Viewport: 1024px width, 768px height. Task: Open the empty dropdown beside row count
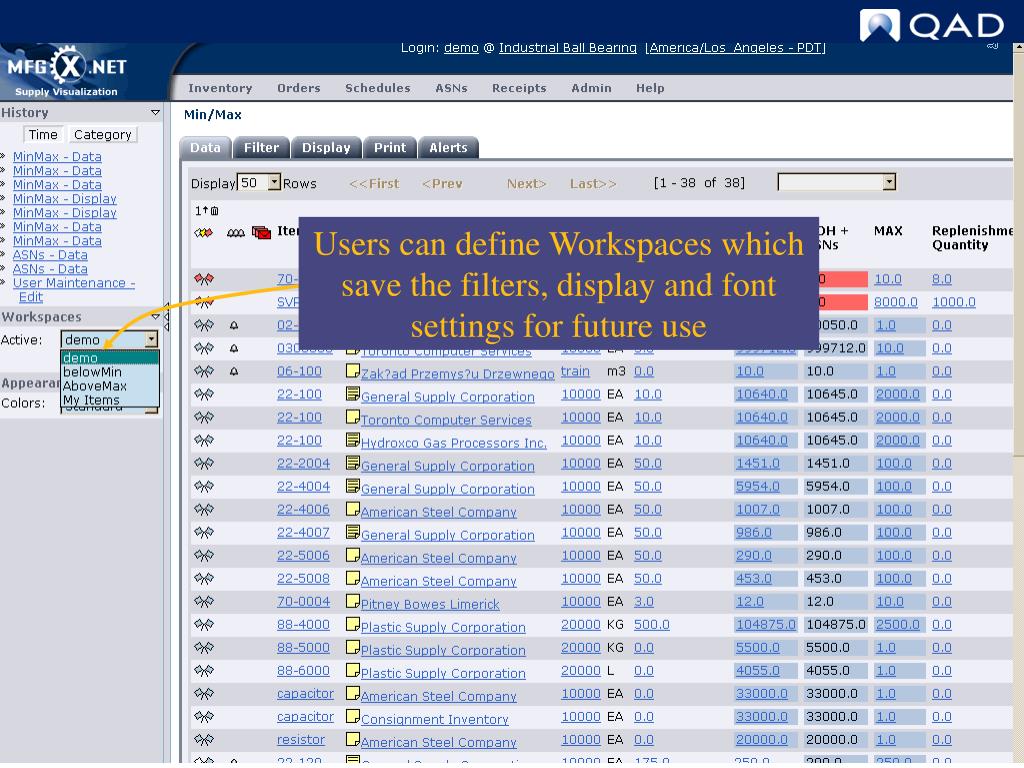[x=837, y=182]
